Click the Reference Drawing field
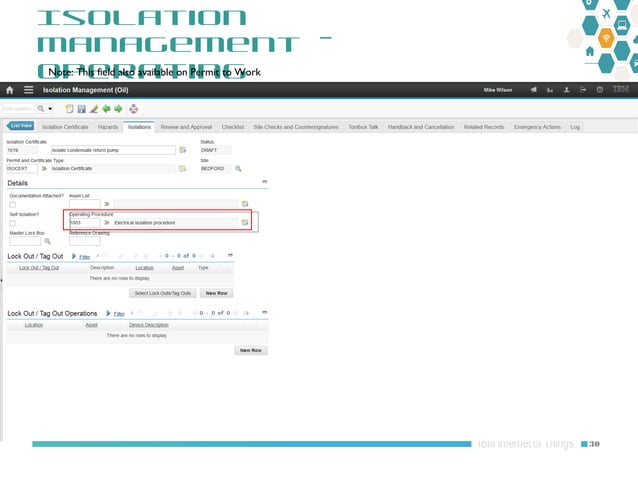This screenshot has width=638, height=479. (x=85, y=241)
